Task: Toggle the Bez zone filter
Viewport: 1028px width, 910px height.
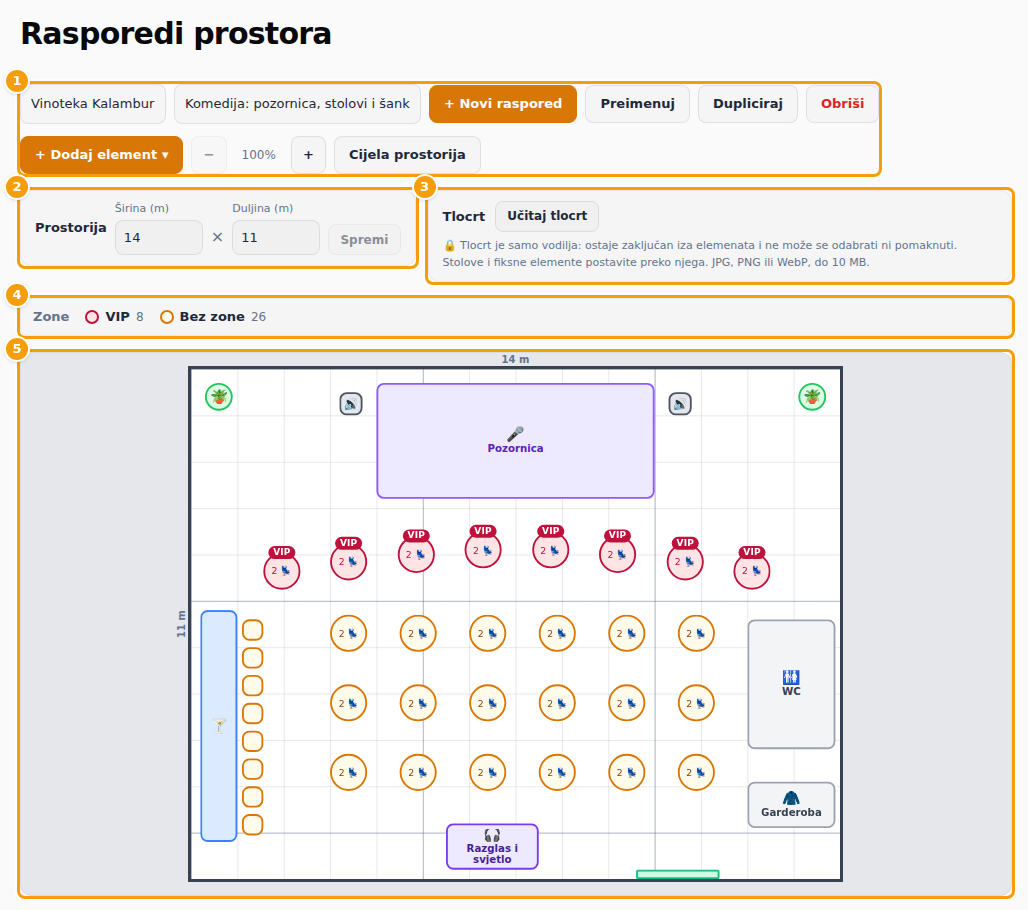Action: pos(213,317)
